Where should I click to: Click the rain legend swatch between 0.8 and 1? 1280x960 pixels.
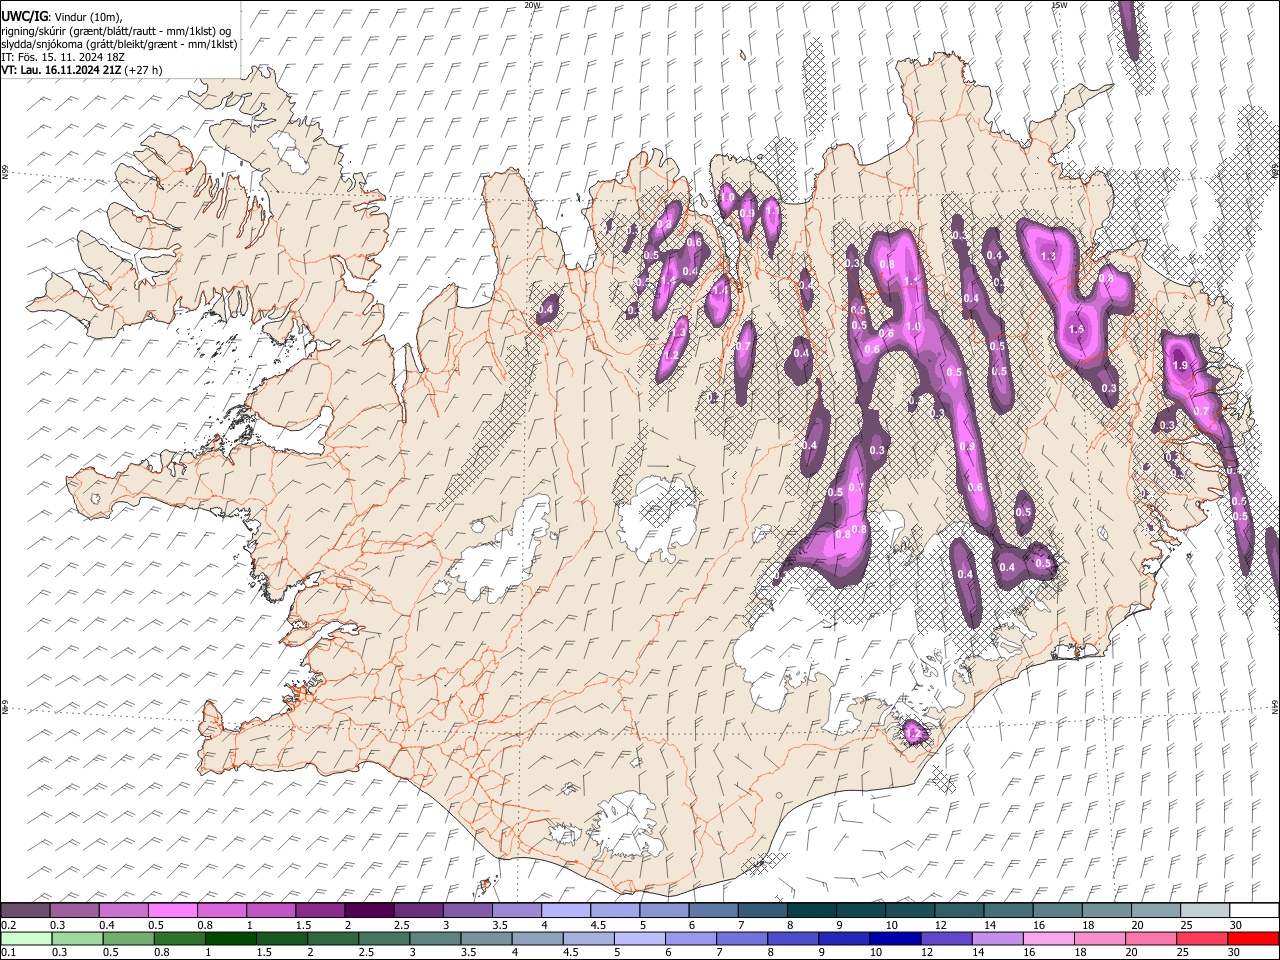(179, 939)
